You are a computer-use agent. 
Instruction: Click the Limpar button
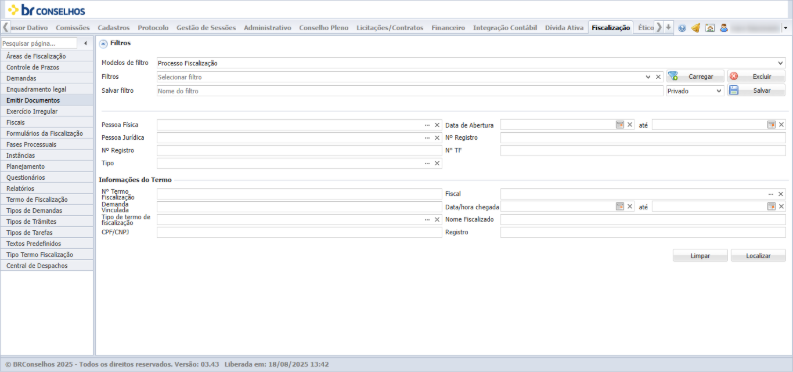coord(700,256)
